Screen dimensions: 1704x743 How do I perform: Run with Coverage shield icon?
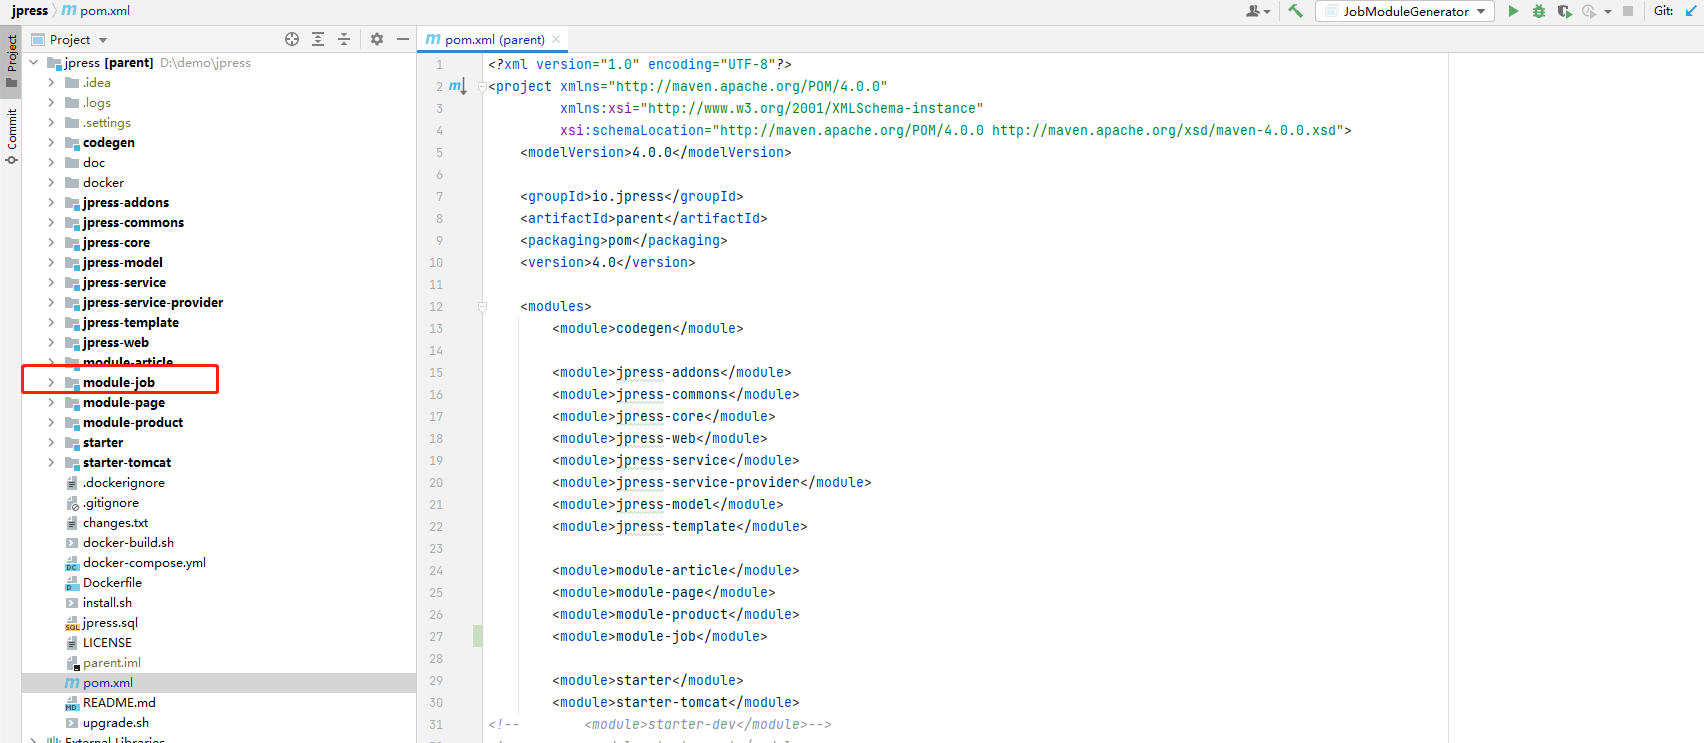tap(1564, 11)
